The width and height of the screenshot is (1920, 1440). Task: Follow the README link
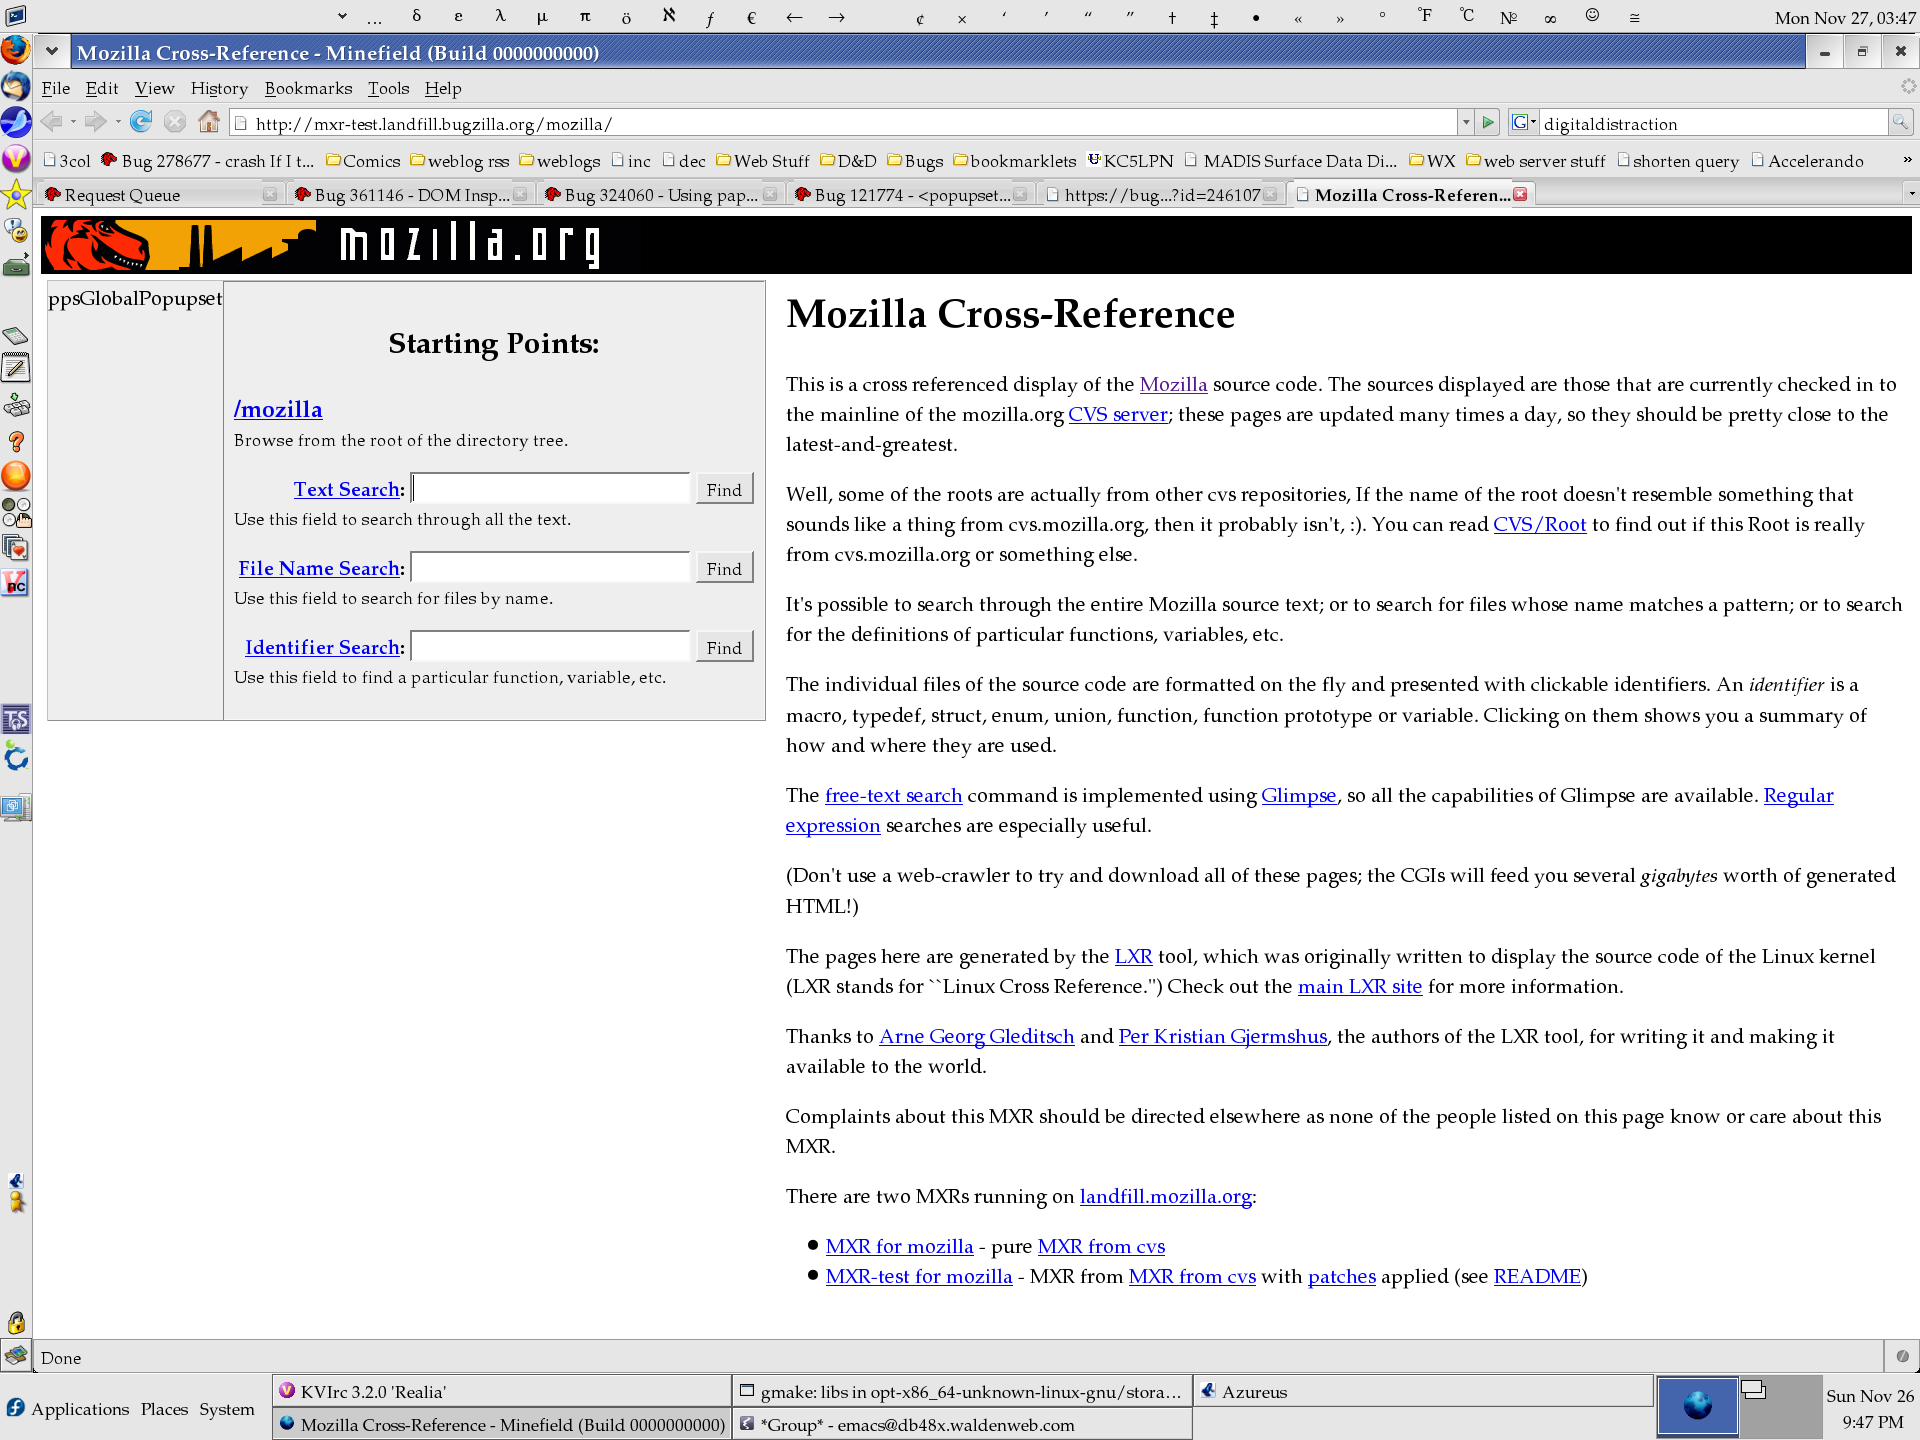point(1537,1276)
